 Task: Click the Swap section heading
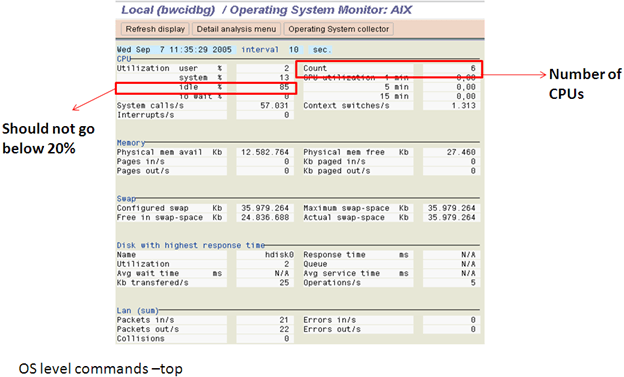[x=126, y=199]
